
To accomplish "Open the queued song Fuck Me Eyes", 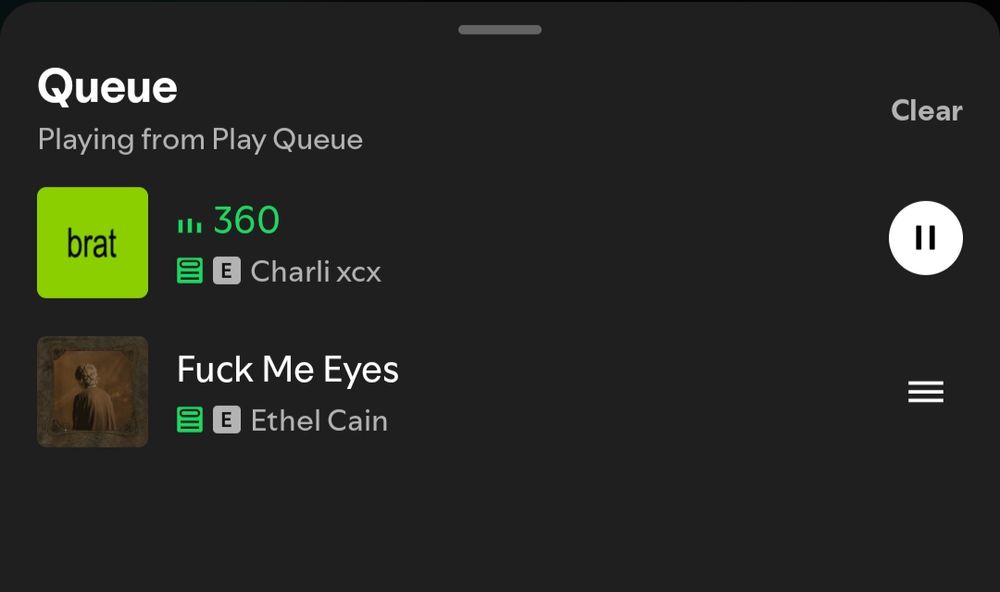I will tap(288, 369).
